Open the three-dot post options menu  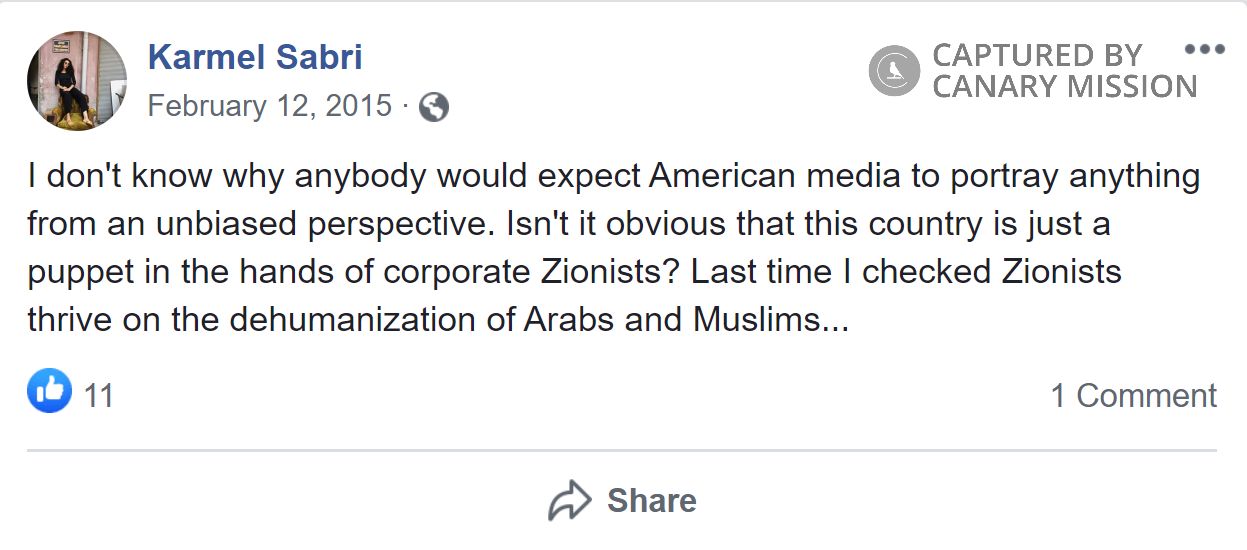(x=1204, y=50)
